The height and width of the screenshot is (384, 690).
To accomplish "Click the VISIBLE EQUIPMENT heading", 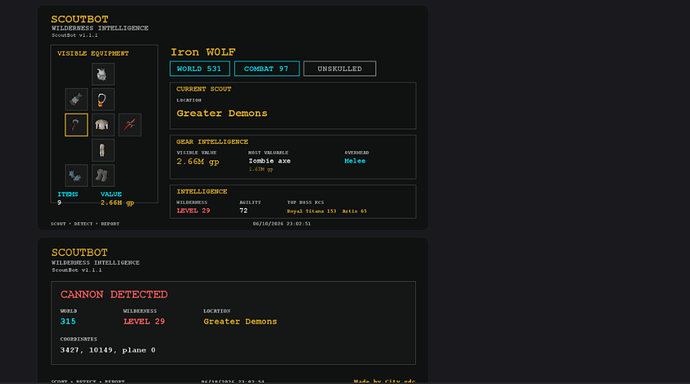I will click(93, 54).
